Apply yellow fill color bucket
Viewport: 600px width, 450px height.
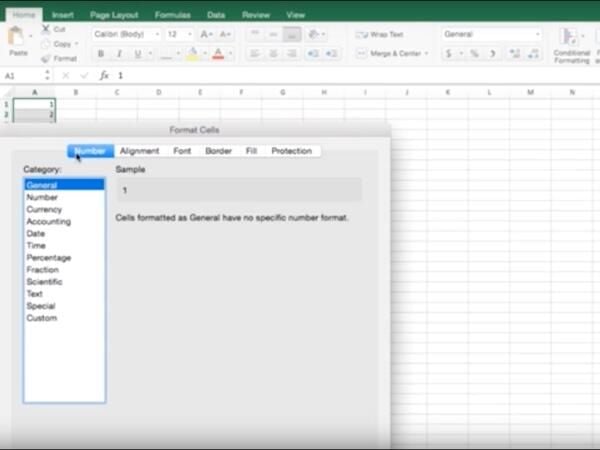point(193,54)
